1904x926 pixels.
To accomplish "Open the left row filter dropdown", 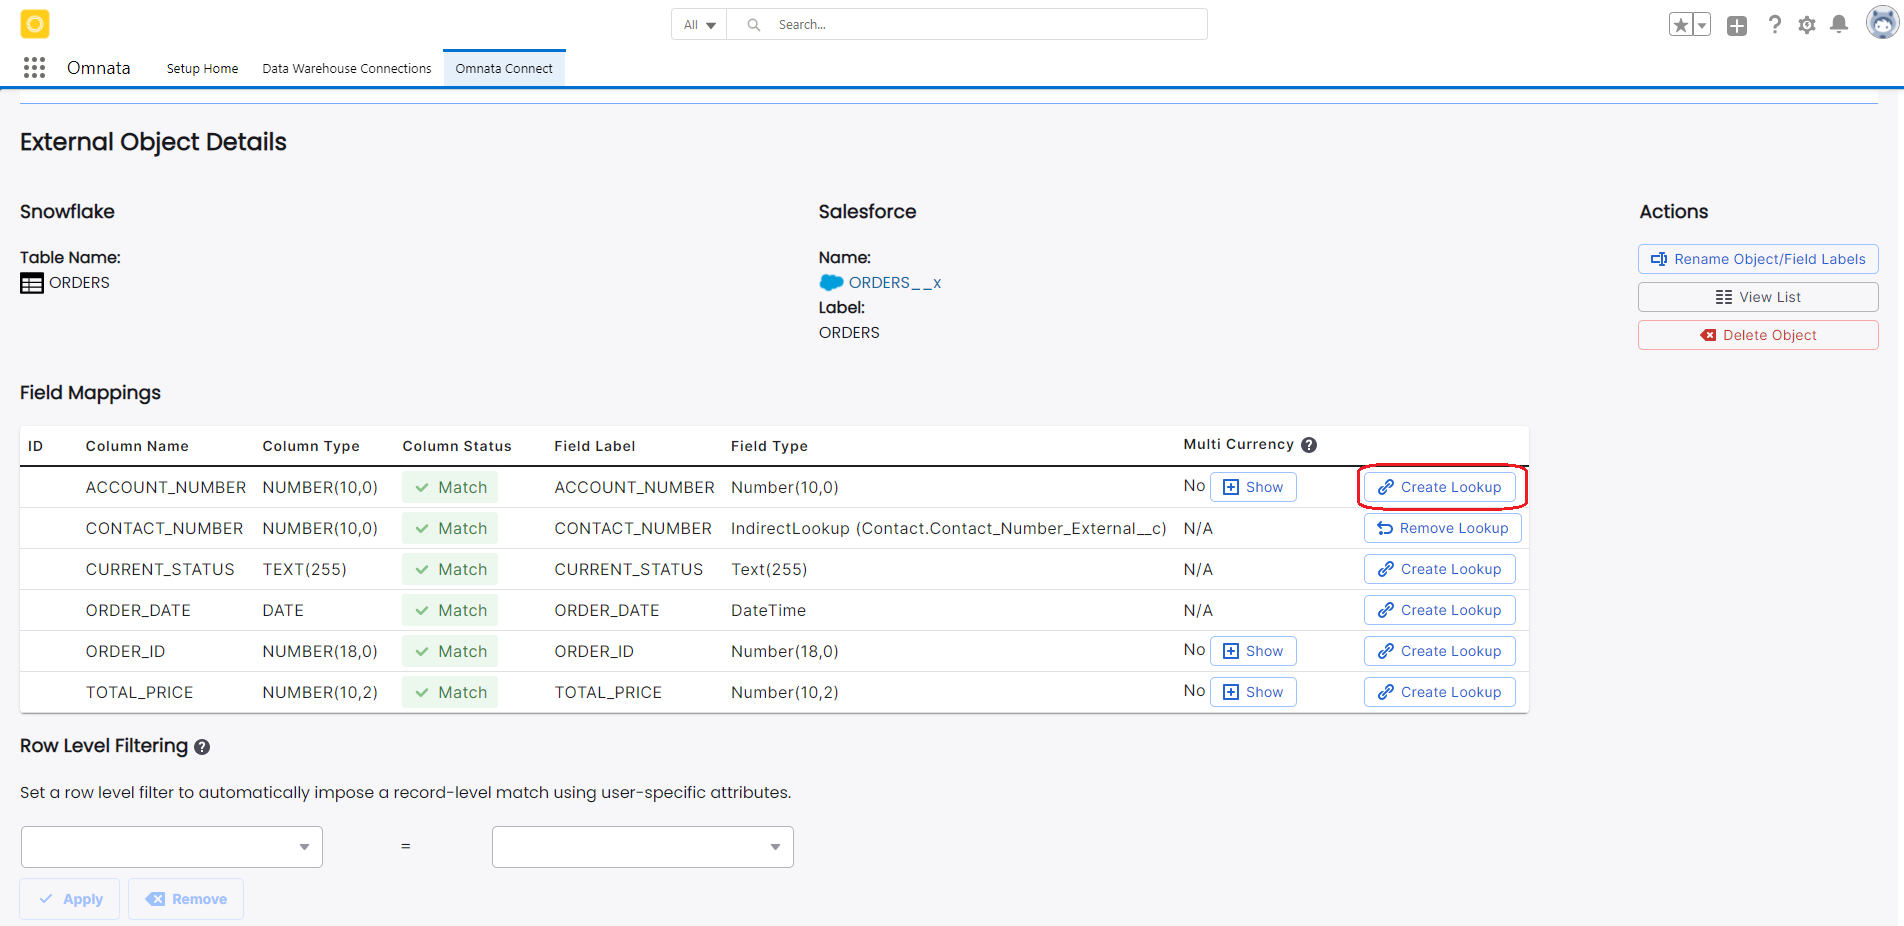I will tap(172, 847).
